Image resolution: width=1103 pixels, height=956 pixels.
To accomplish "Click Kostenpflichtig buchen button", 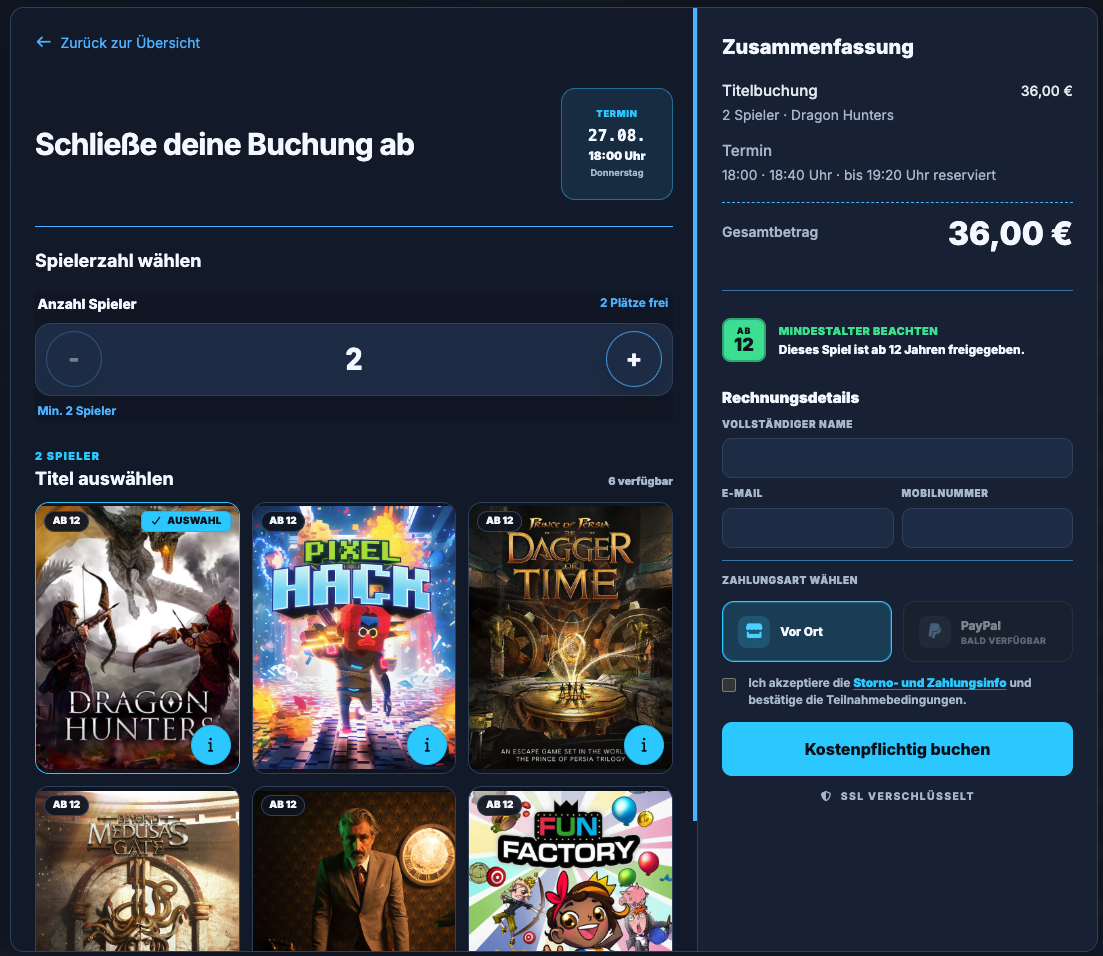I will pos(897,749).
